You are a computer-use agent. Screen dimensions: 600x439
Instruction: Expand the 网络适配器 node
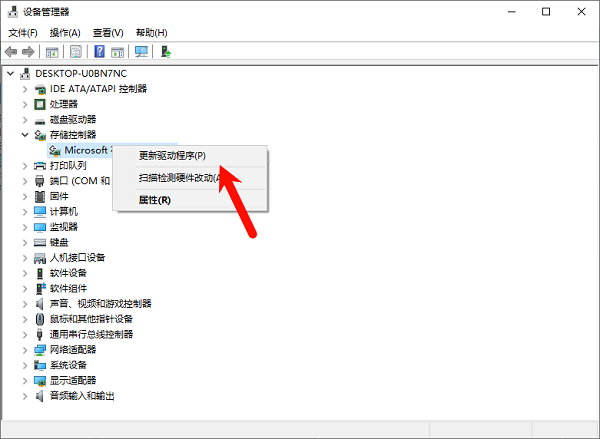(25, 350)
